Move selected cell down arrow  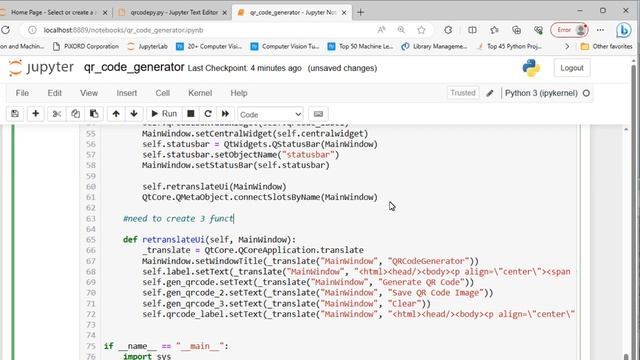tap(134, 114)
